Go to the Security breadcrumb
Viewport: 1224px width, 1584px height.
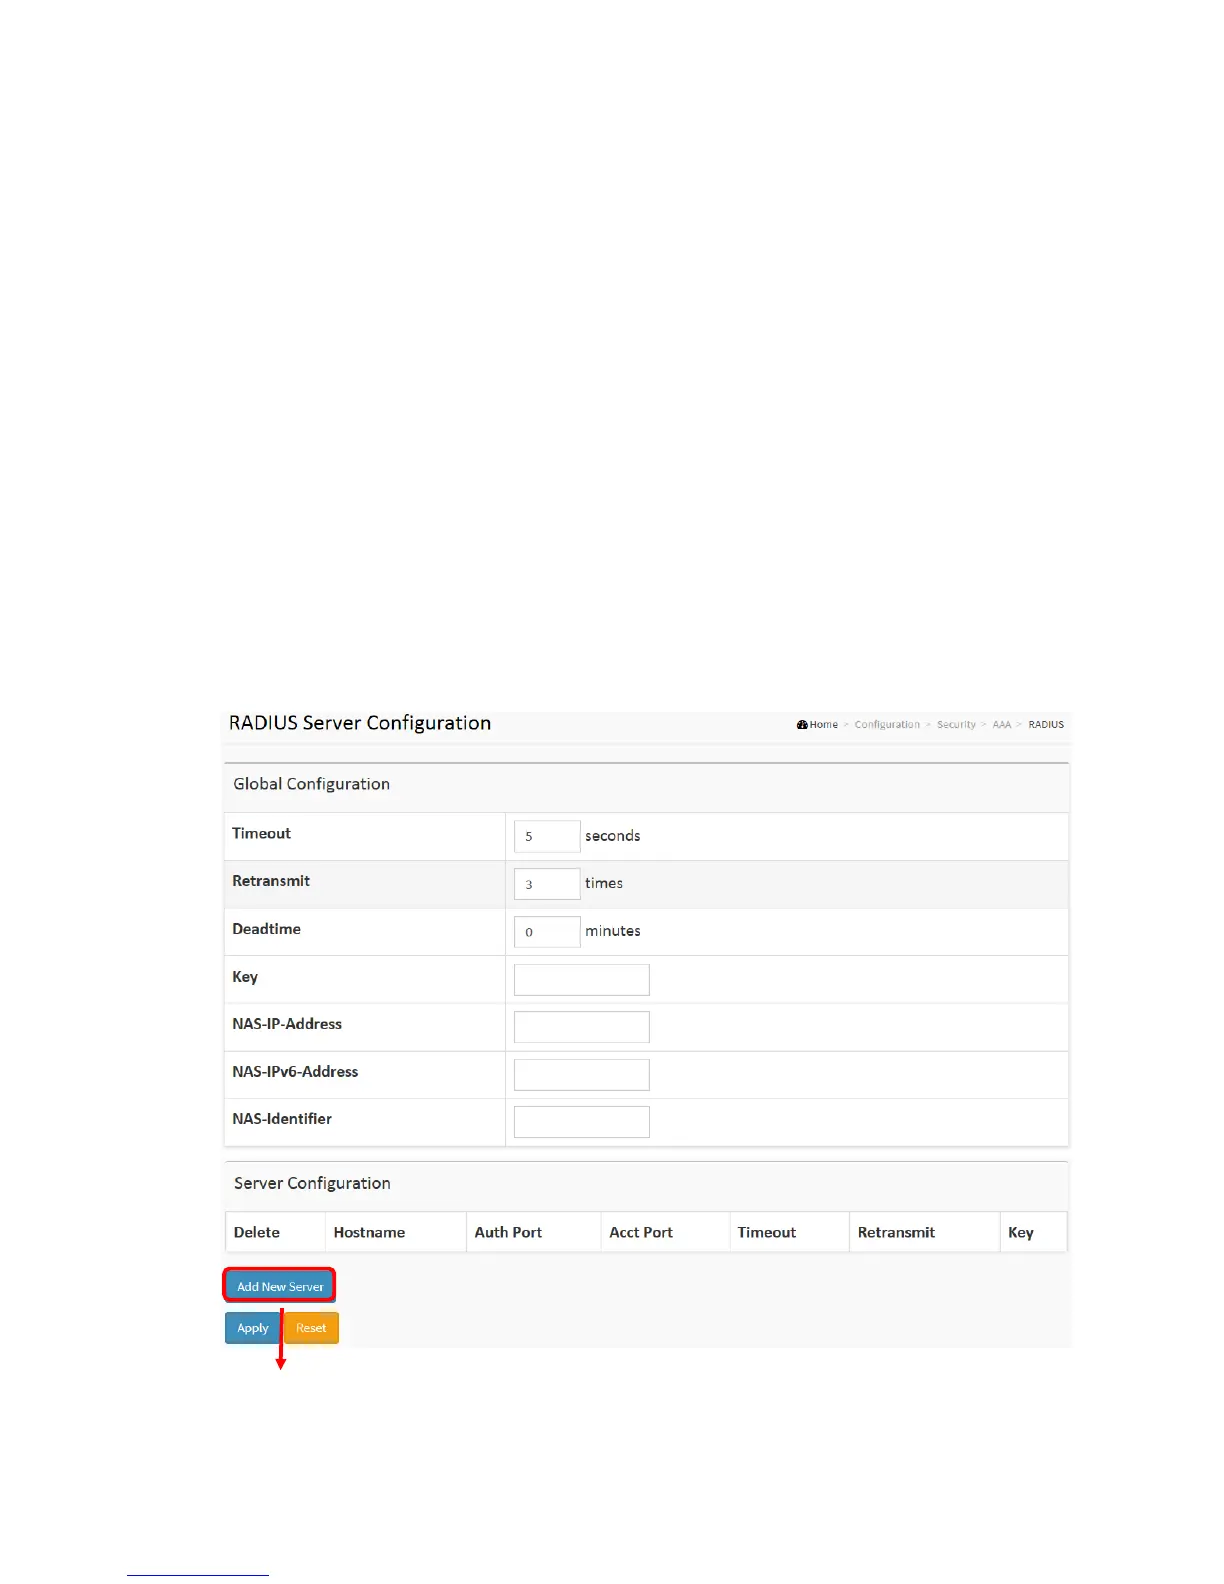(956, 724)
